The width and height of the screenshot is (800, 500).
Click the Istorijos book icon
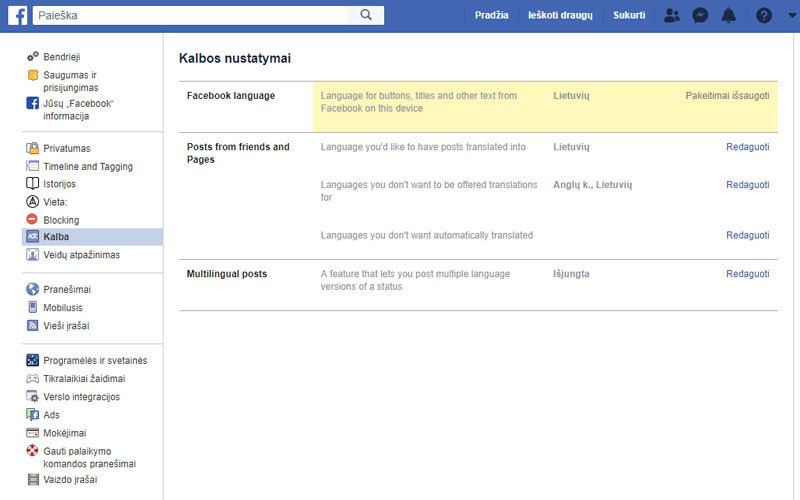(33, 184)
